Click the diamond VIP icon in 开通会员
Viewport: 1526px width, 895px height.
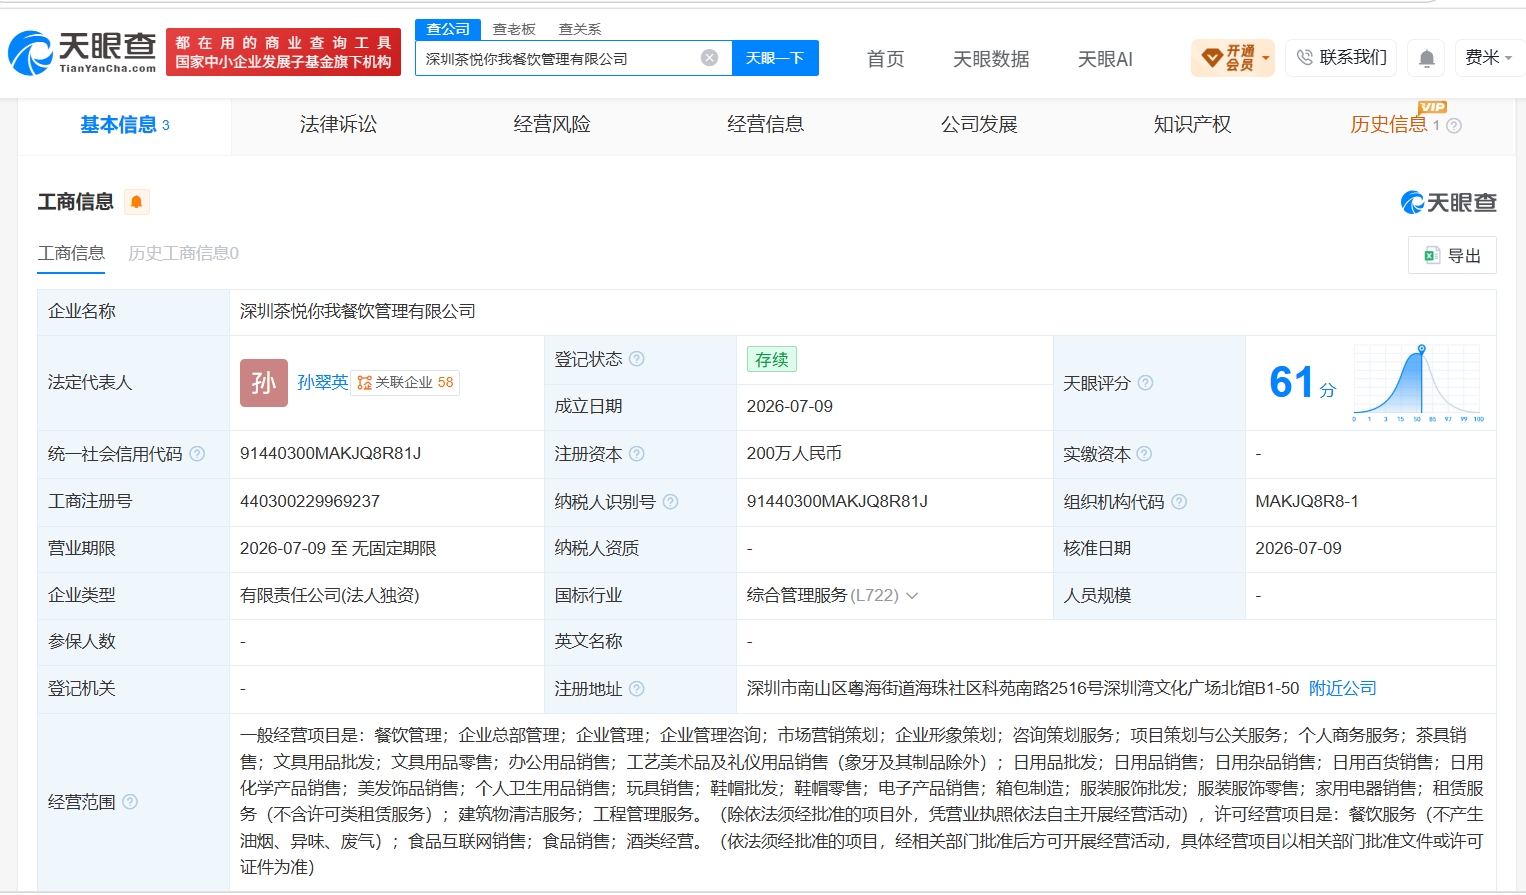(x=1212, y=58)
